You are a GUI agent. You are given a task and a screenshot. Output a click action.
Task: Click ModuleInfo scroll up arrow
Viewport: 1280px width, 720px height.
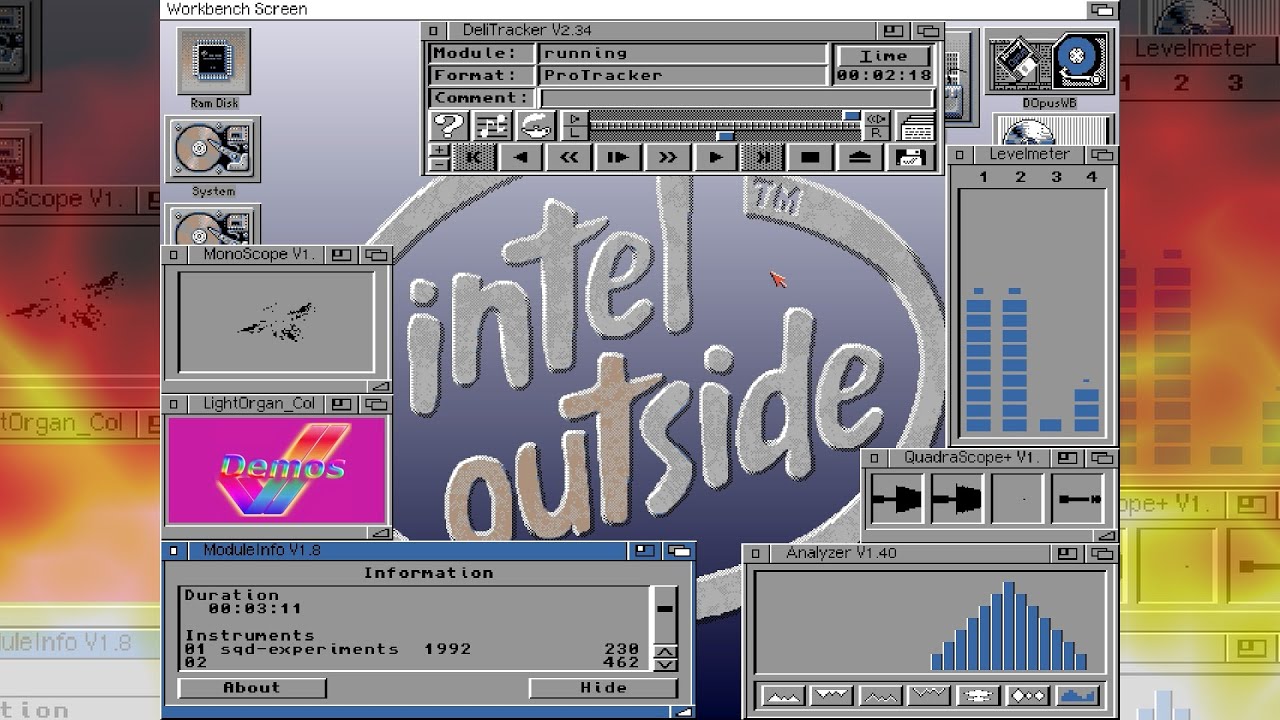click(x=665, y=652)
